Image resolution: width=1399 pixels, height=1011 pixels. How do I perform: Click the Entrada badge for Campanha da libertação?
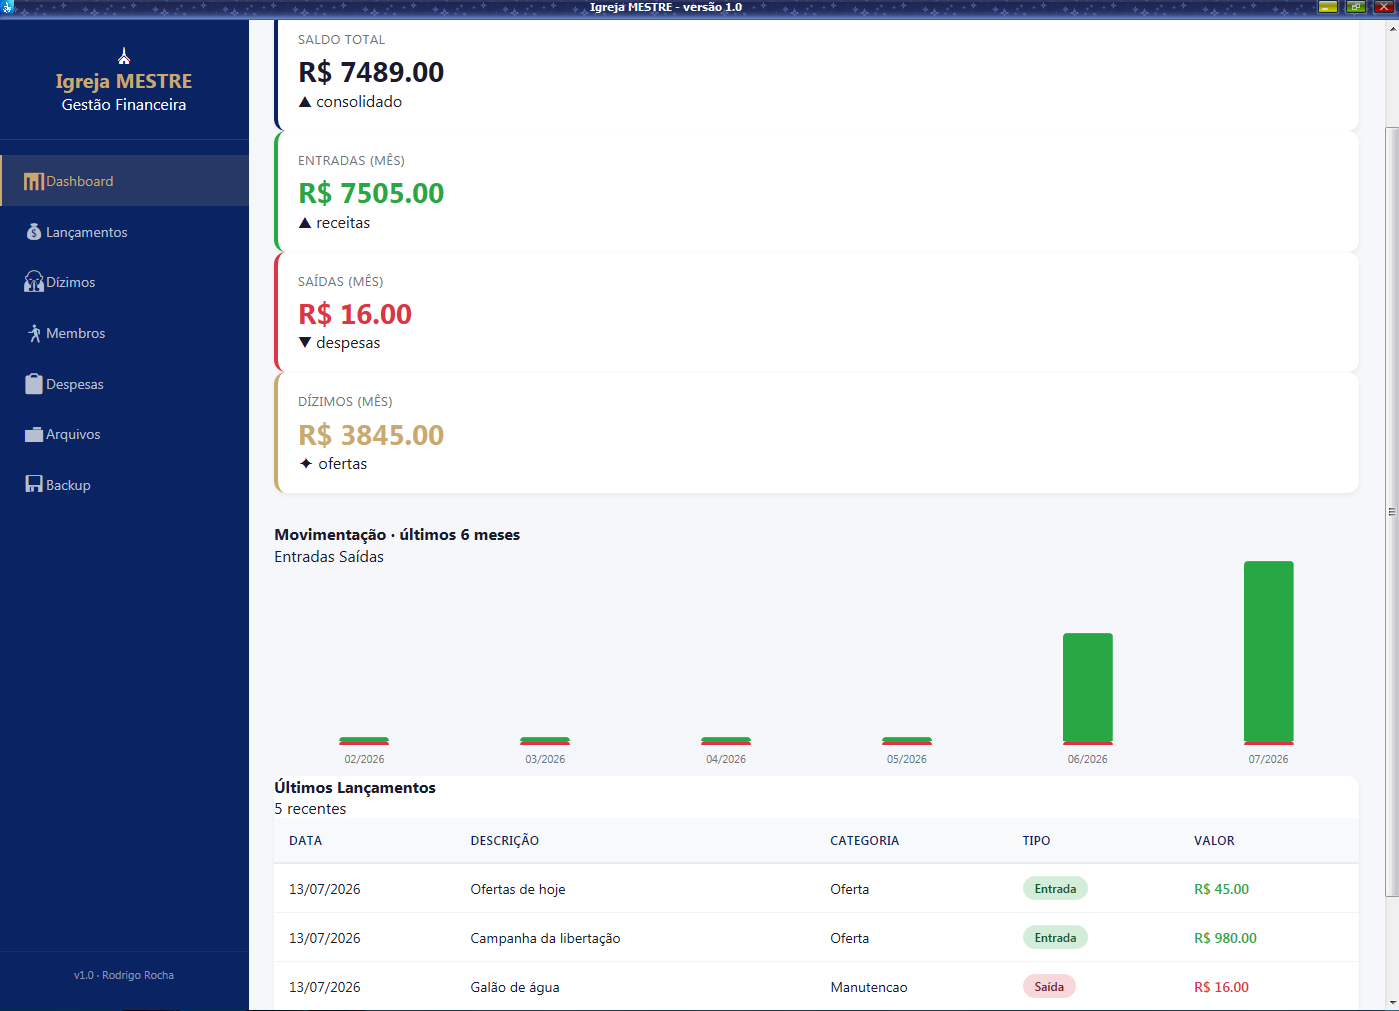(1055, 938)
